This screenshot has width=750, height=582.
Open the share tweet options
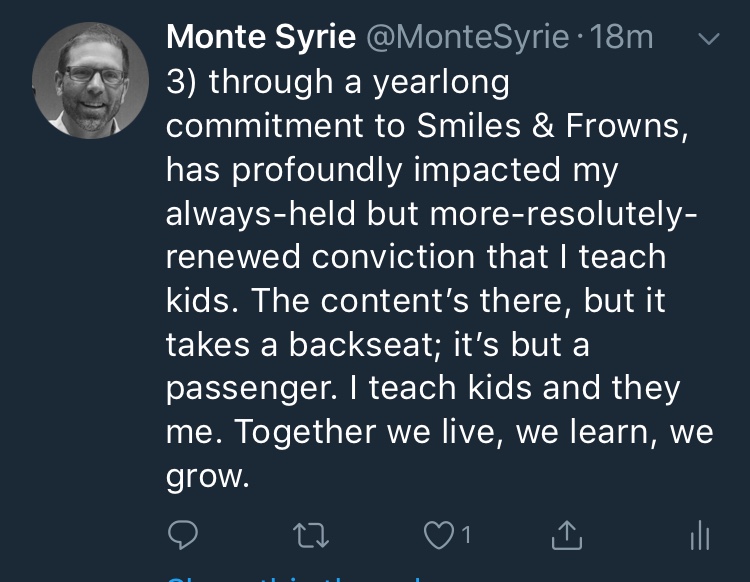pyautogui.click(x=567, y=537)
